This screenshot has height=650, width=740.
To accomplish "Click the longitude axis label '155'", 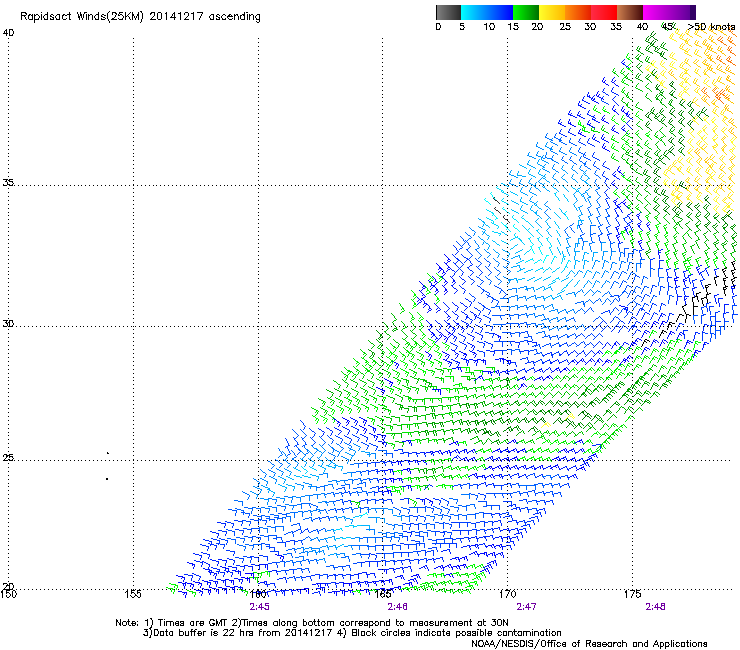I will (x=133, y=594).
